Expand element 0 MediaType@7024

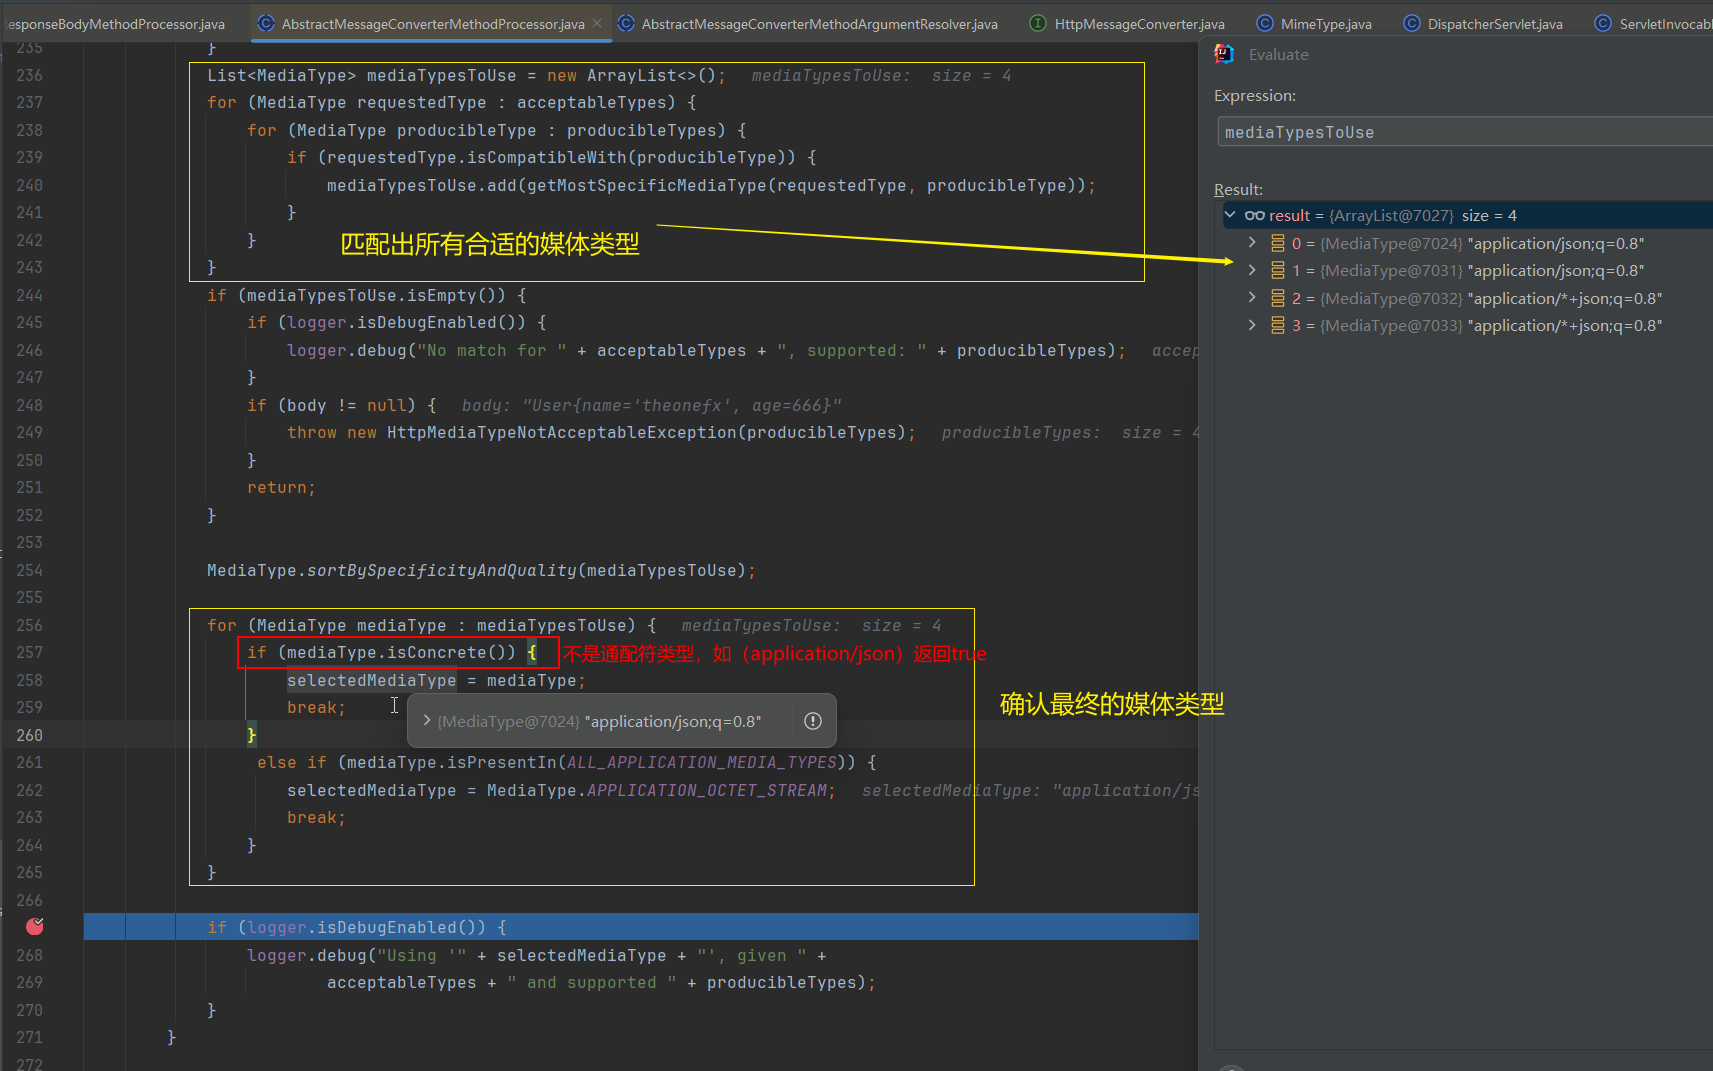click(1252, 243)
